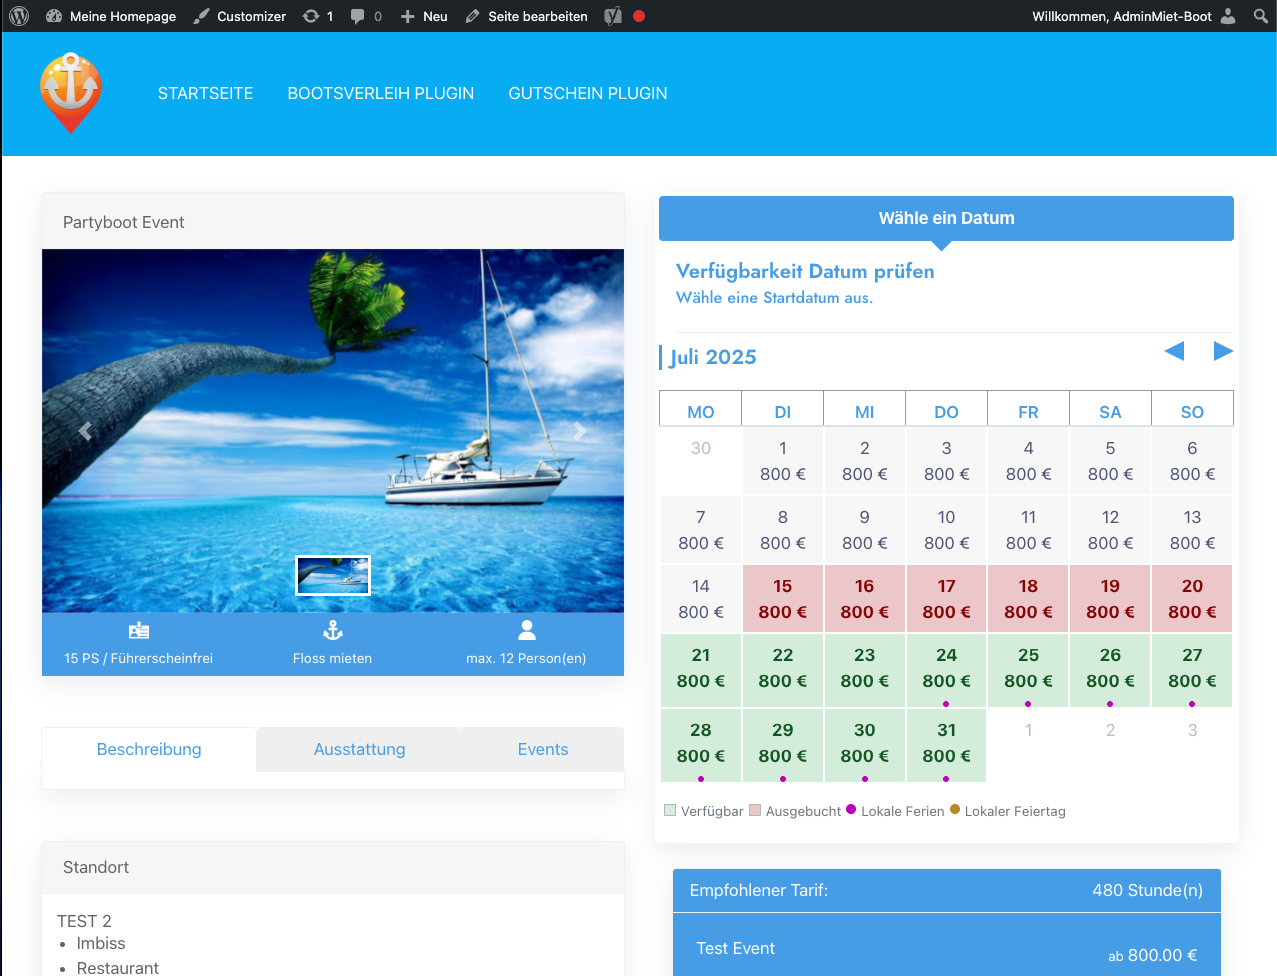
Task: Switch to the Events tab
Action: tap(542, 749)
